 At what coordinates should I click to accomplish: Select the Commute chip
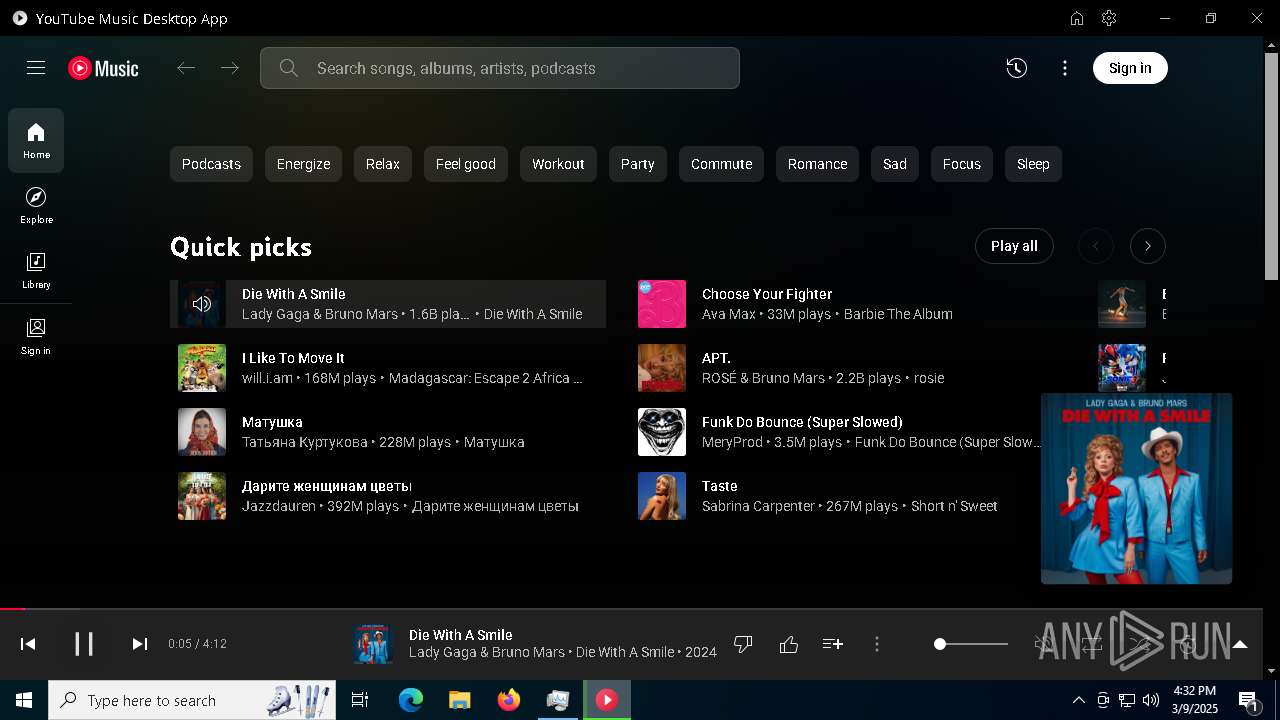(x=721, y=164)
